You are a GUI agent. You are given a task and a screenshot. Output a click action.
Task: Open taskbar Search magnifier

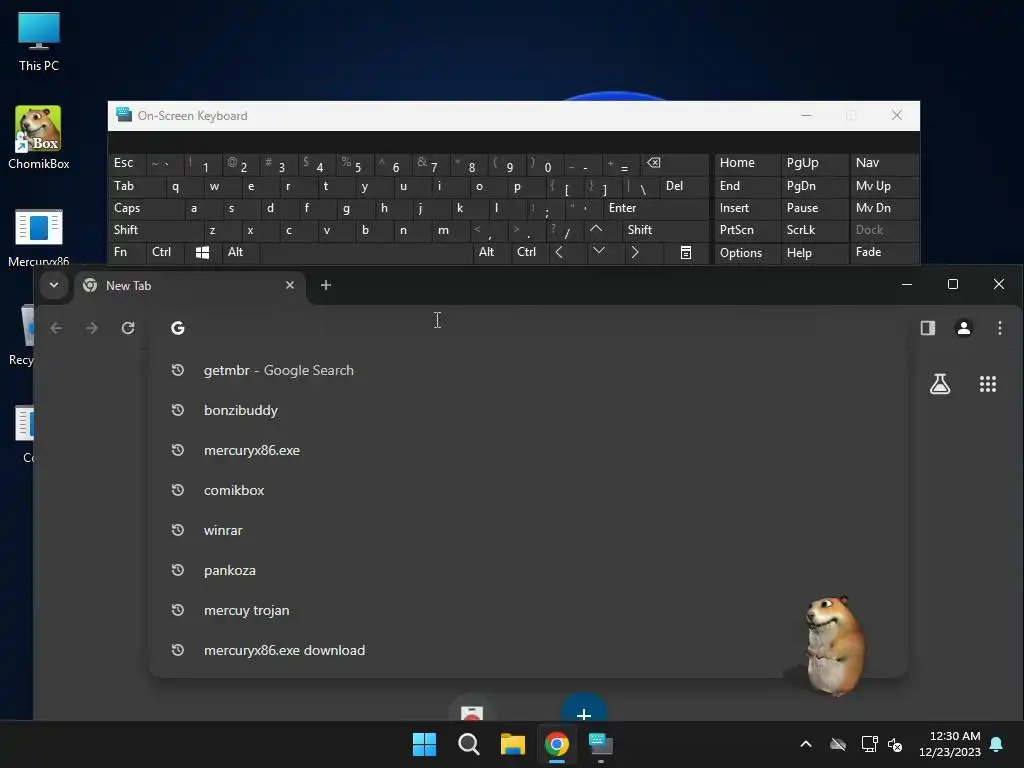[469, 744]
